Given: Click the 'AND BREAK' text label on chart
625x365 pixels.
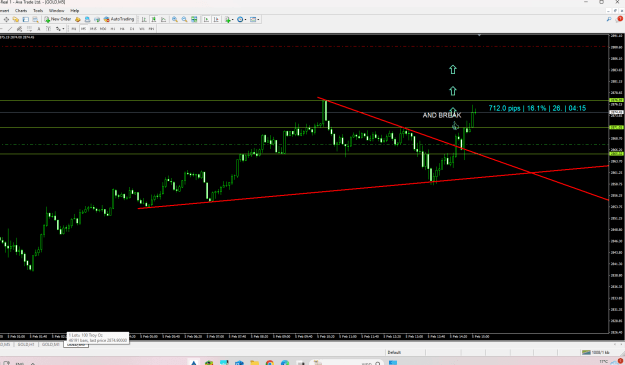Looking at the screenshot, I should (x=442, y=115).
